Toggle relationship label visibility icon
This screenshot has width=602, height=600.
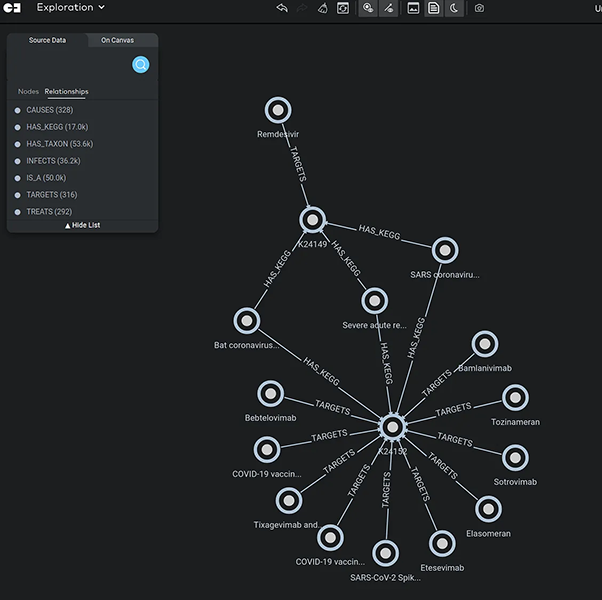[389, 8]
